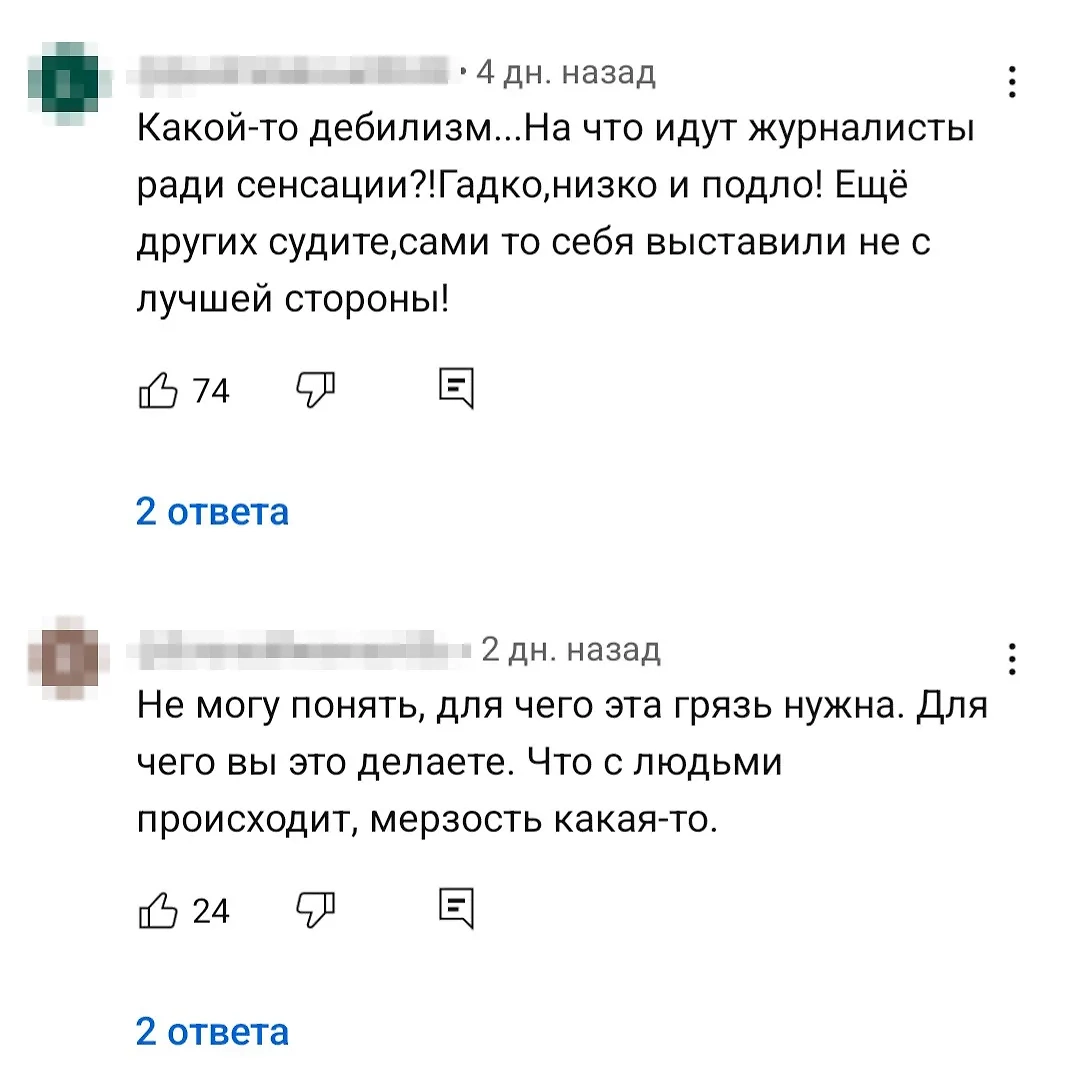Open the three-dot menu of the second comment
Screen dimensions: 1078x1079
1012,658
